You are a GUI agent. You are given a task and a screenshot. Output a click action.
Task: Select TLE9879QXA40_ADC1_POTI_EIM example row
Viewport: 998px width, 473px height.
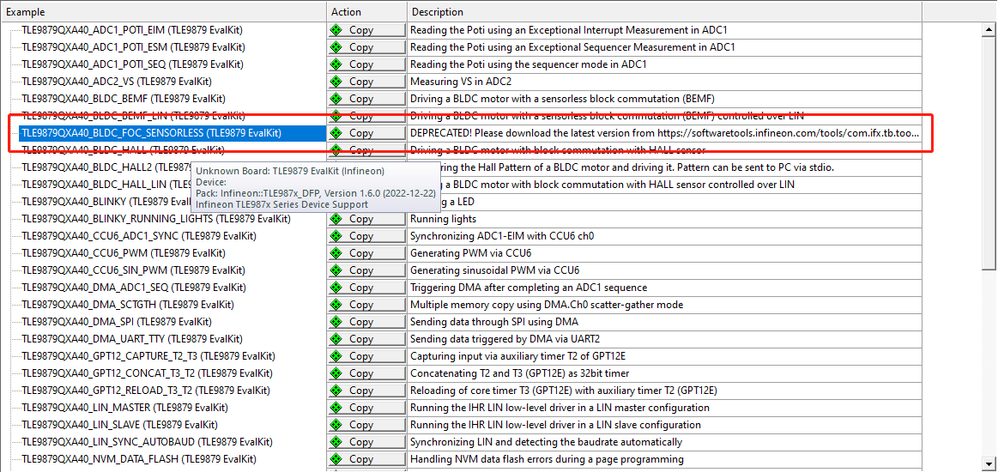tap(132, 30)
